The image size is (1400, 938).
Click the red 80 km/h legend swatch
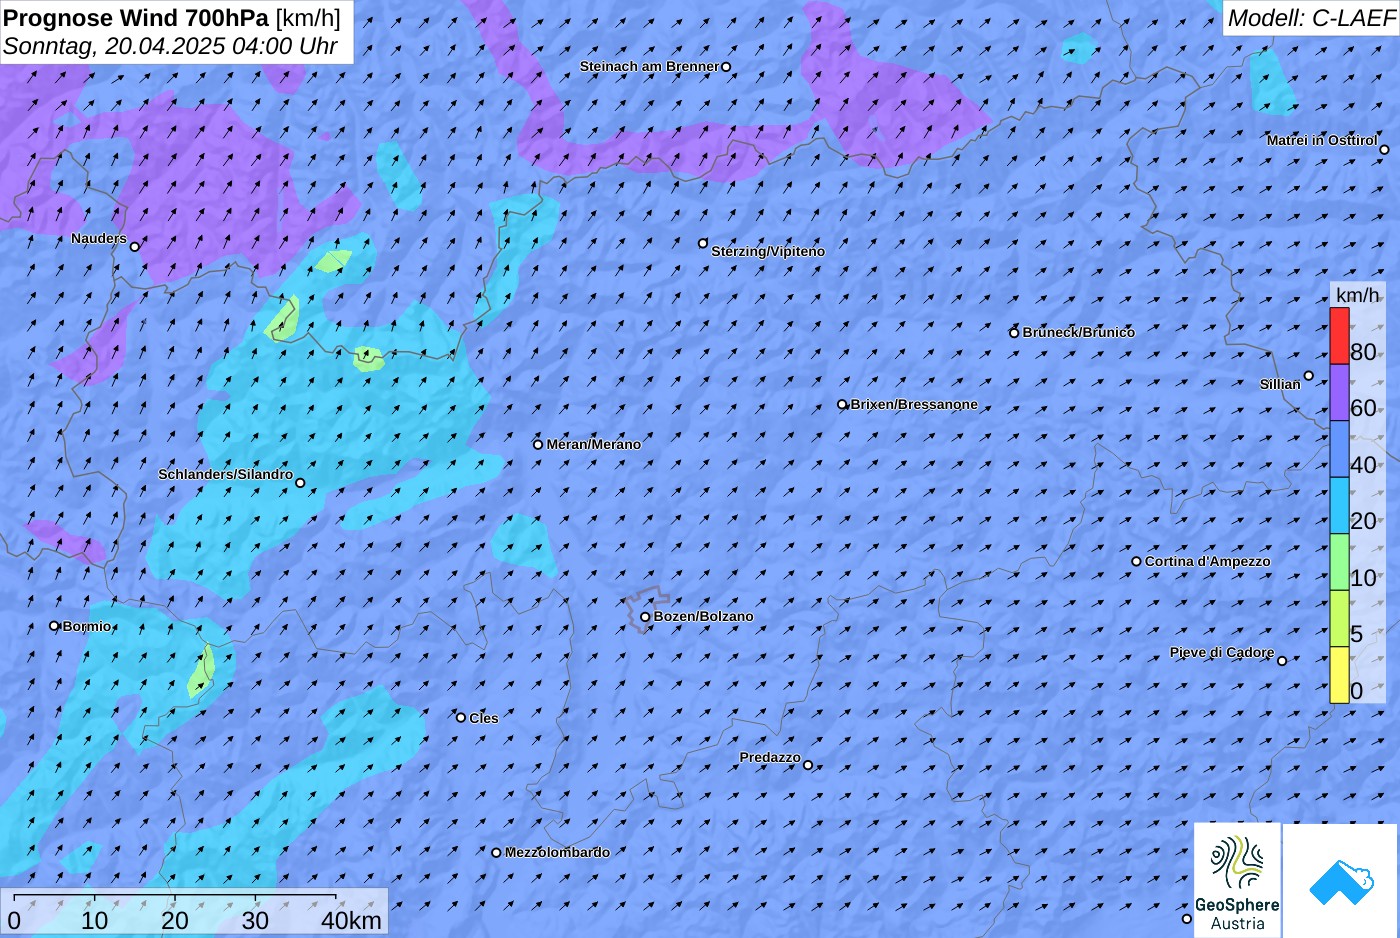coord(1339,336)
